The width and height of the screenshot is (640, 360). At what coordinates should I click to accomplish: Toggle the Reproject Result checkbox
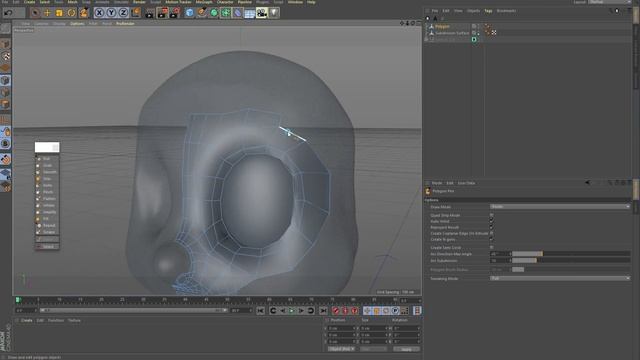(491, 227)
